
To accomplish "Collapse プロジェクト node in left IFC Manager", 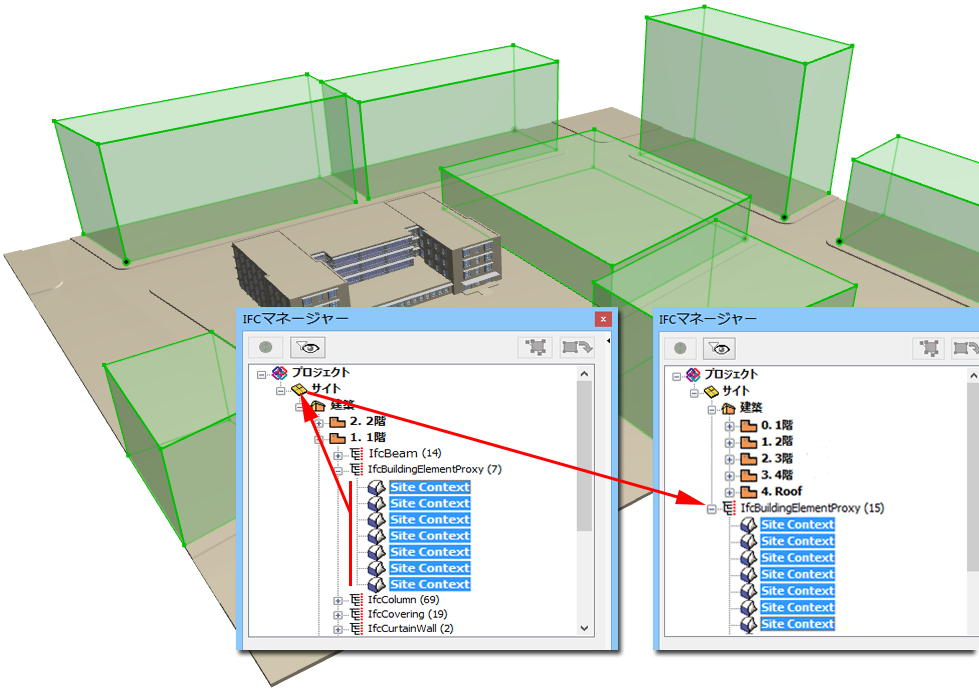I will click(x=262, y=374).
